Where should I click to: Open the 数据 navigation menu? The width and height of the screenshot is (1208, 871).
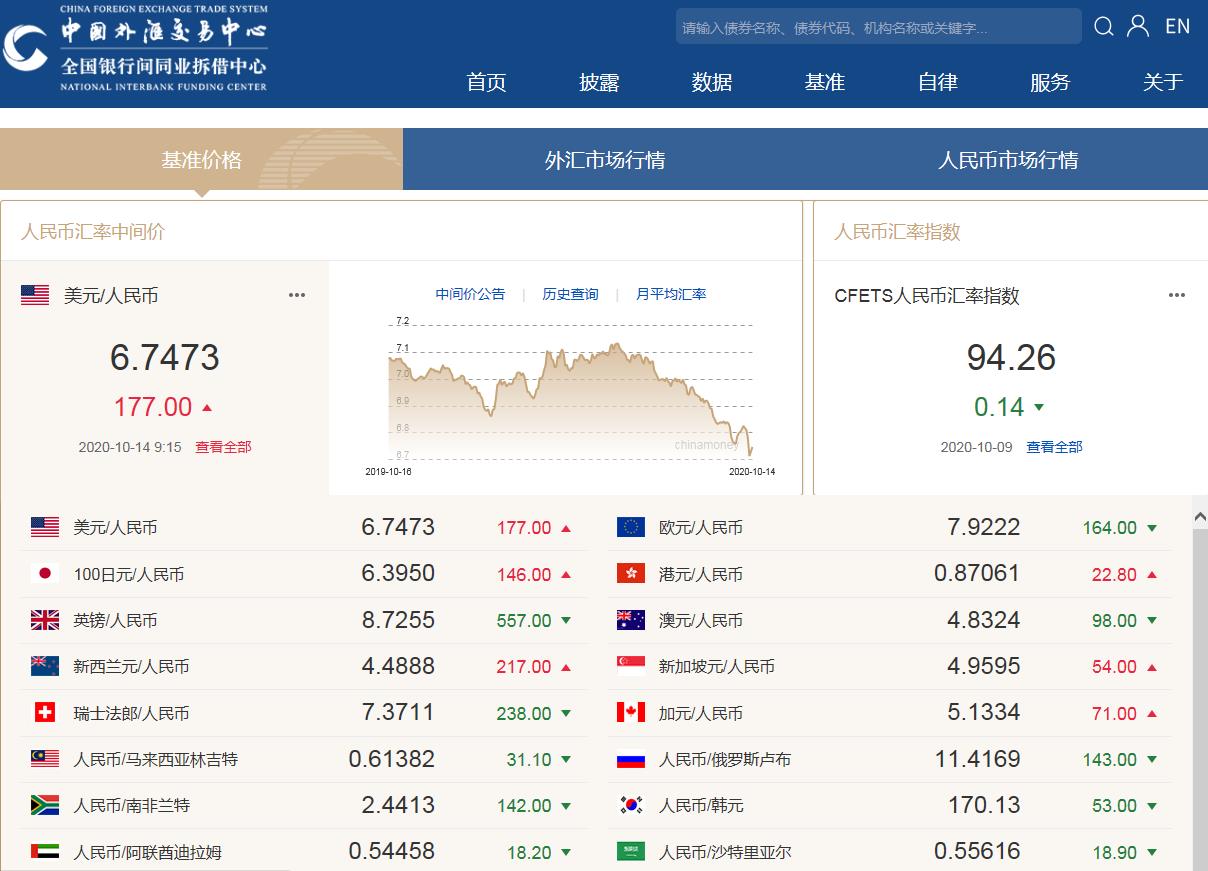[712, 82]
